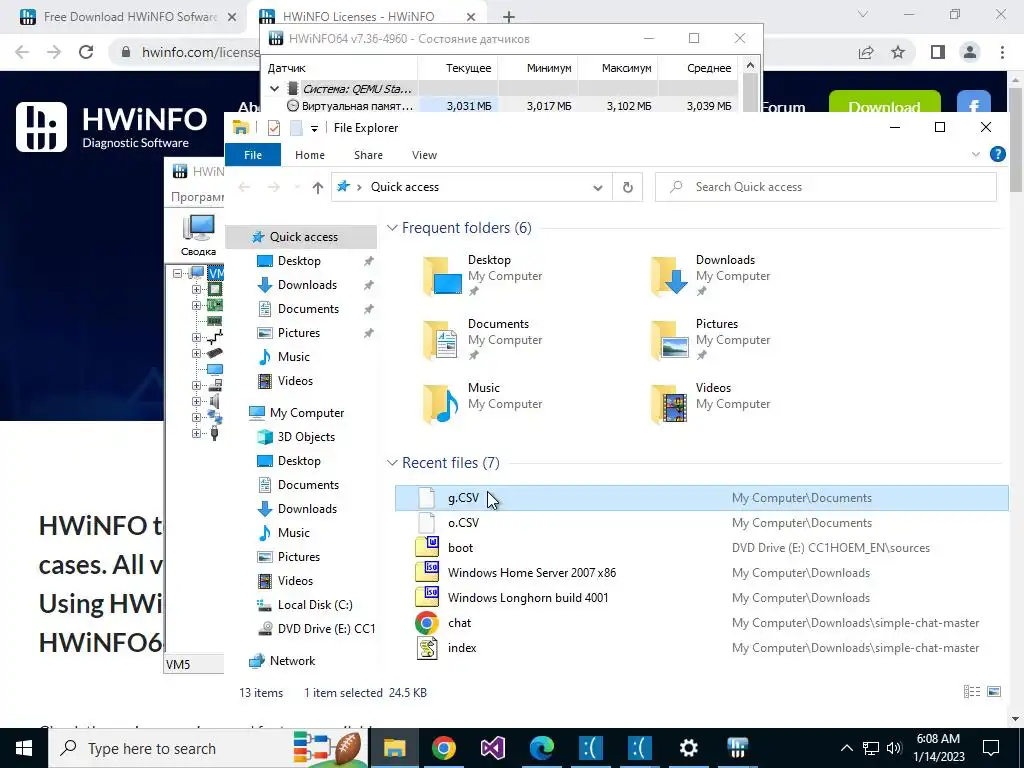Image resolution: width=1024 pixels, height=768 pixels.
Task: Select the boot recent file
Action: coord(701,548)
